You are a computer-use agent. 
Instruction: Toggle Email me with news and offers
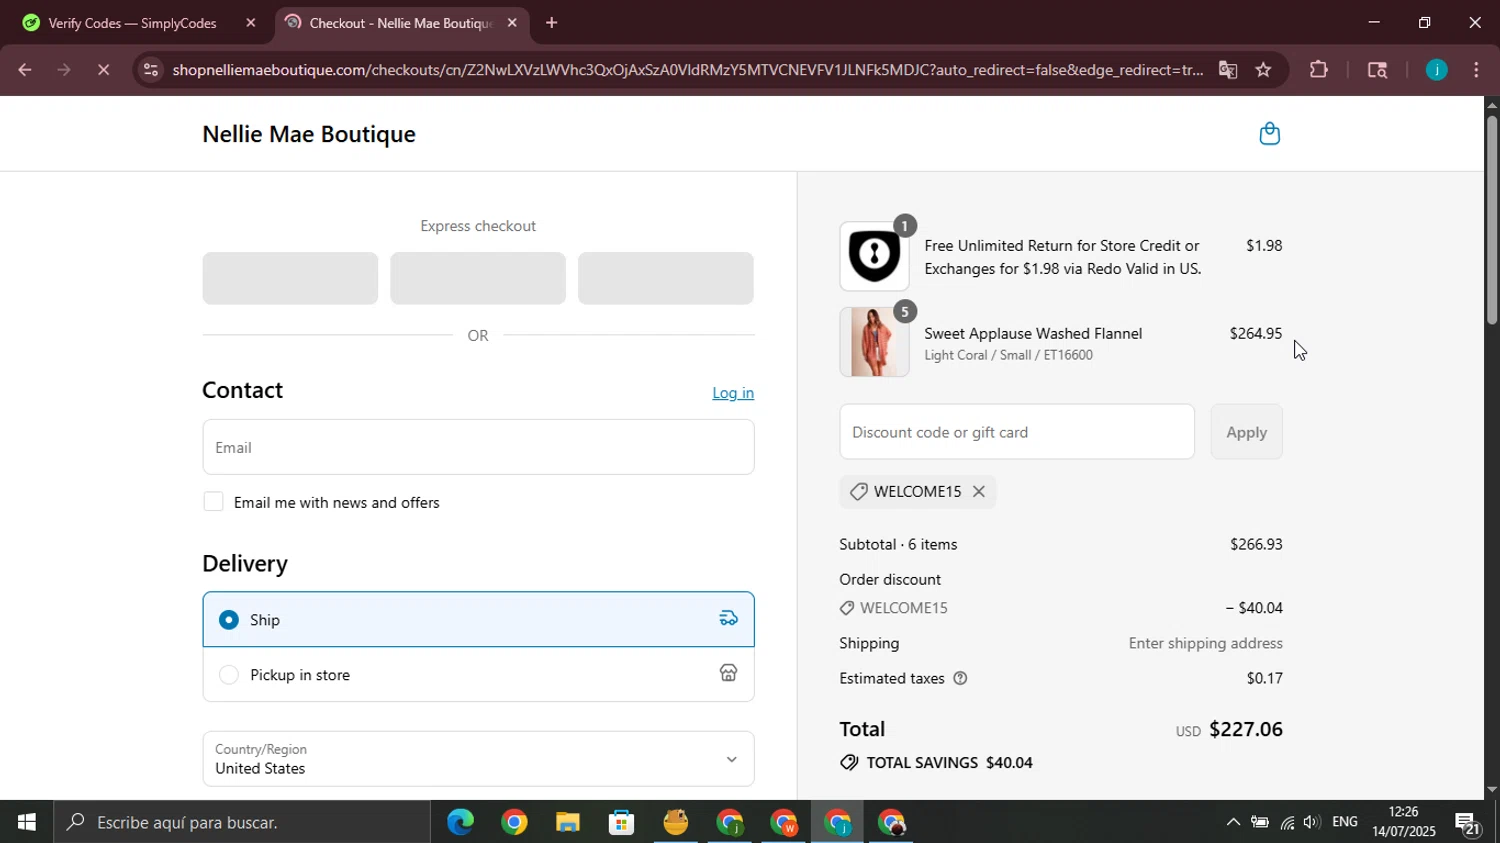click(213, 502)
